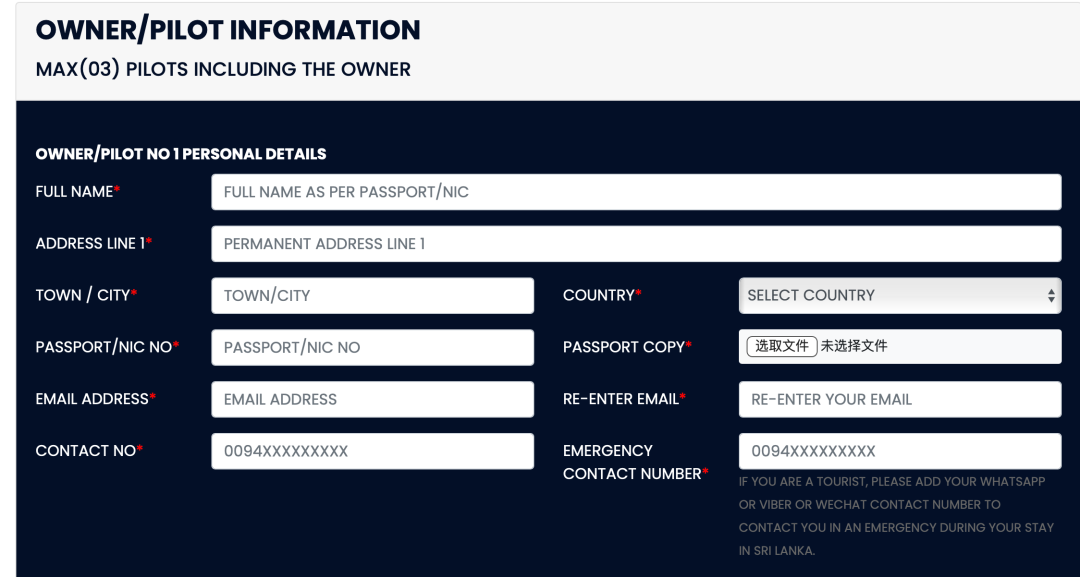Click the Passport/NIC No input field
Screen dimensions: 1080x577
point(373,347)
